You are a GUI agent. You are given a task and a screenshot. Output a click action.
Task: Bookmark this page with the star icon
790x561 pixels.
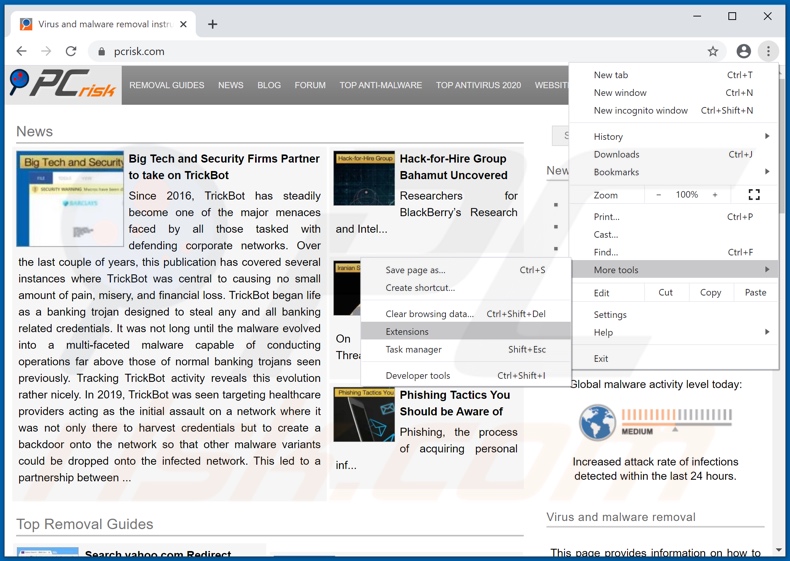pyautogui.click(x=712, y=51)
